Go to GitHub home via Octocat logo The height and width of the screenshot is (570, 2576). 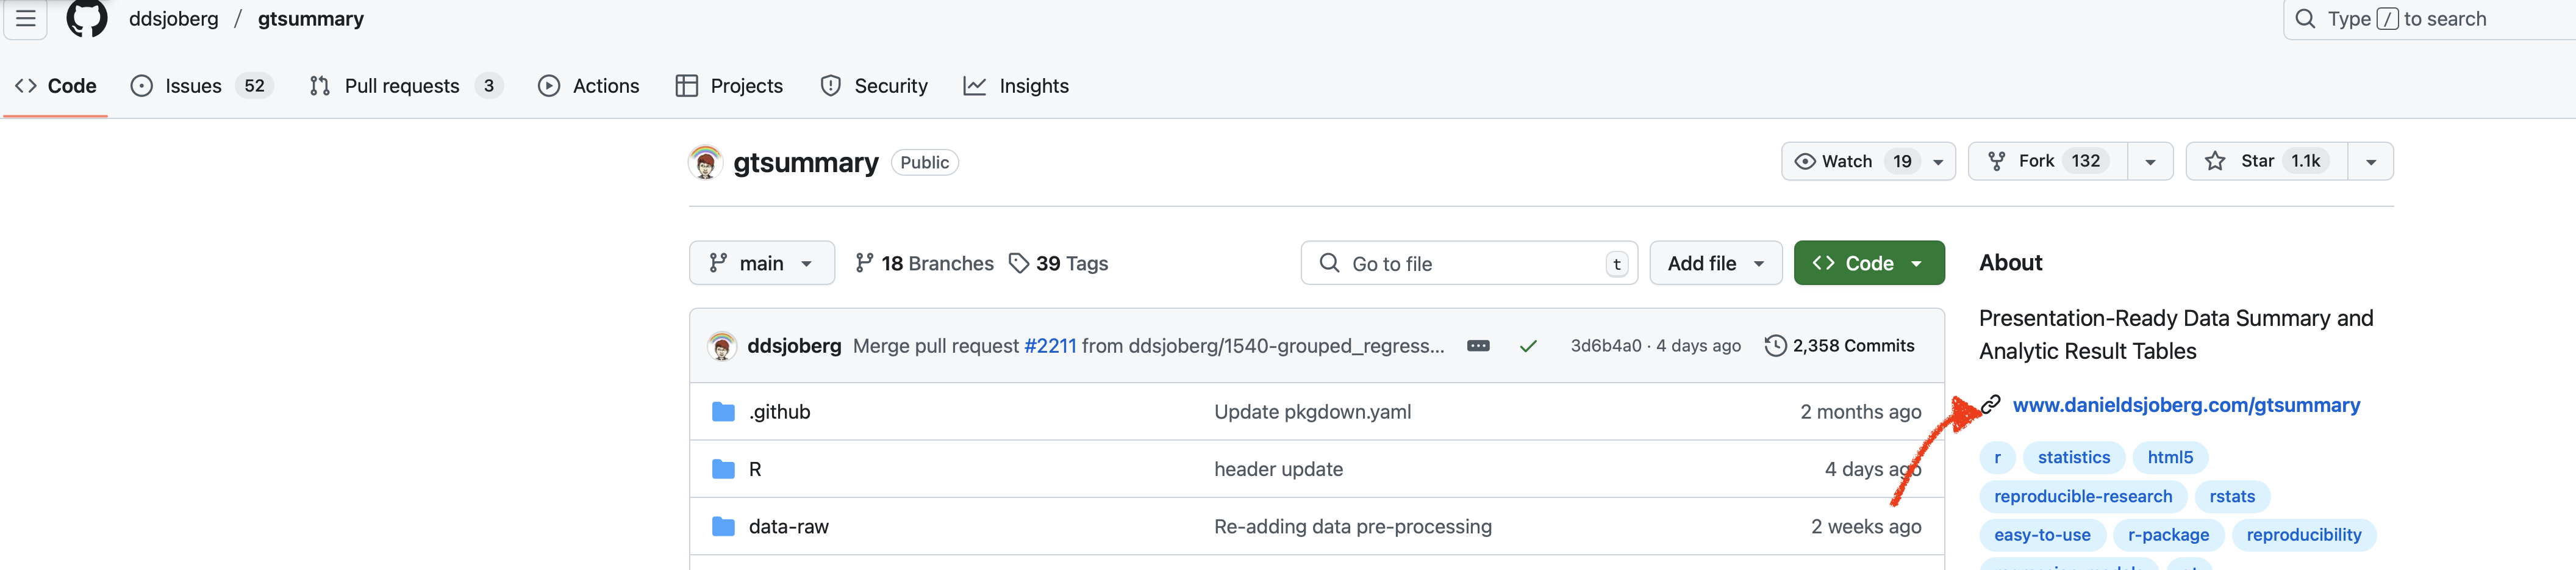pyautogui.click(x=87, y=18)
